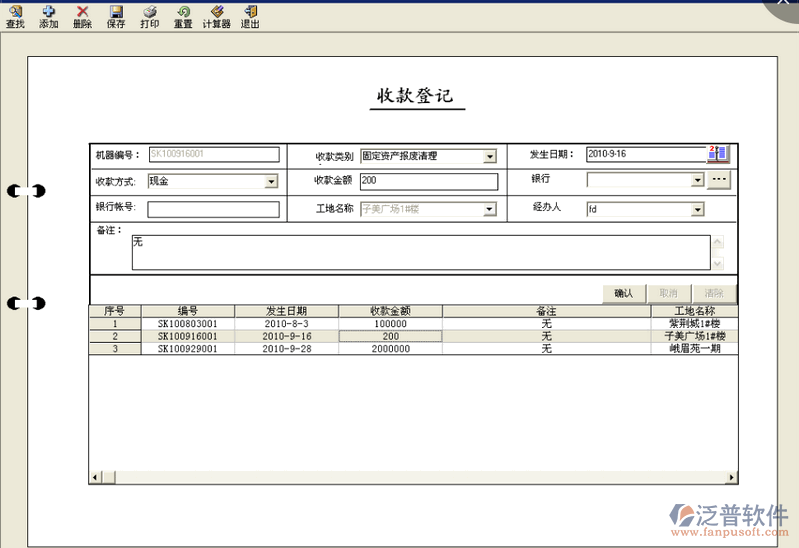Open the calendar picker beside 发生日期
Screen dimensions: 799x548
(718, 154)
